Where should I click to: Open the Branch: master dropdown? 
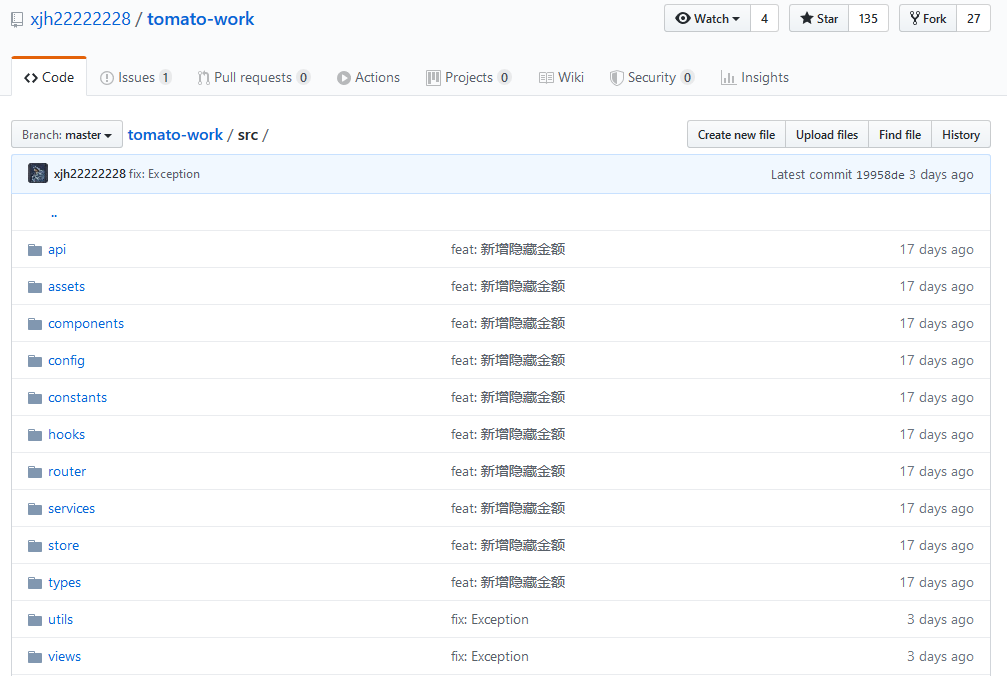pos(66,134)
